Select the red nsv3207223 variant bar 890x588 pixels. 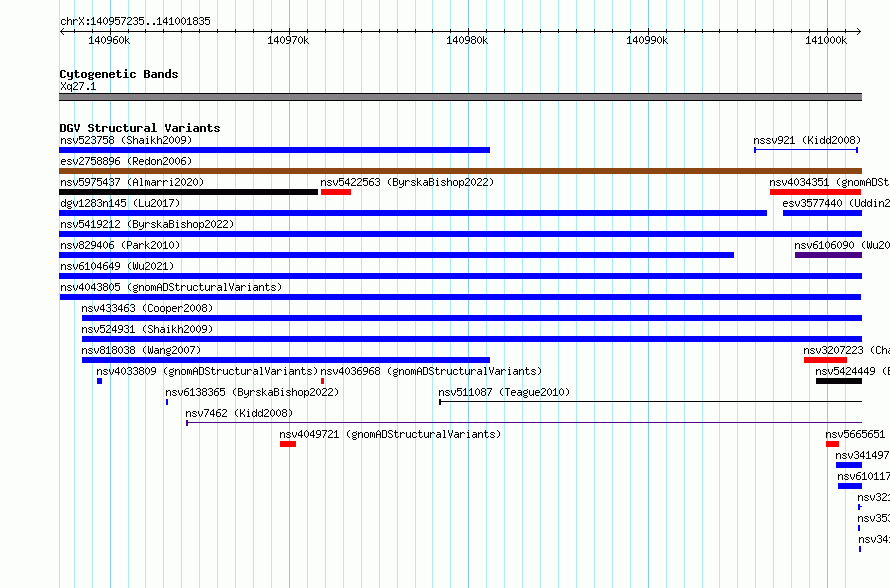(825, 360)
